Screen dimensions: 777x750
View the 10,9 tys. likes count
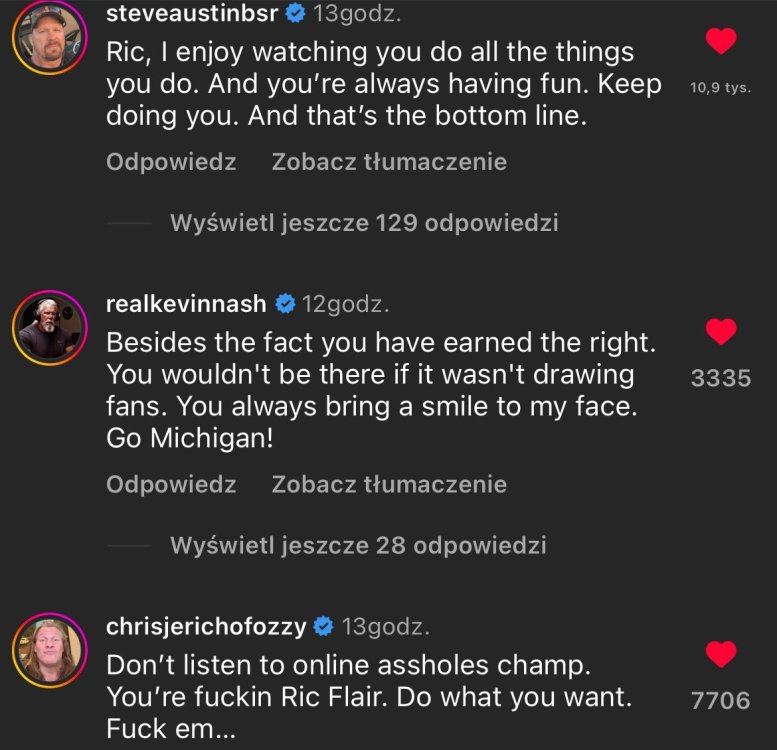tap(720, 87)
